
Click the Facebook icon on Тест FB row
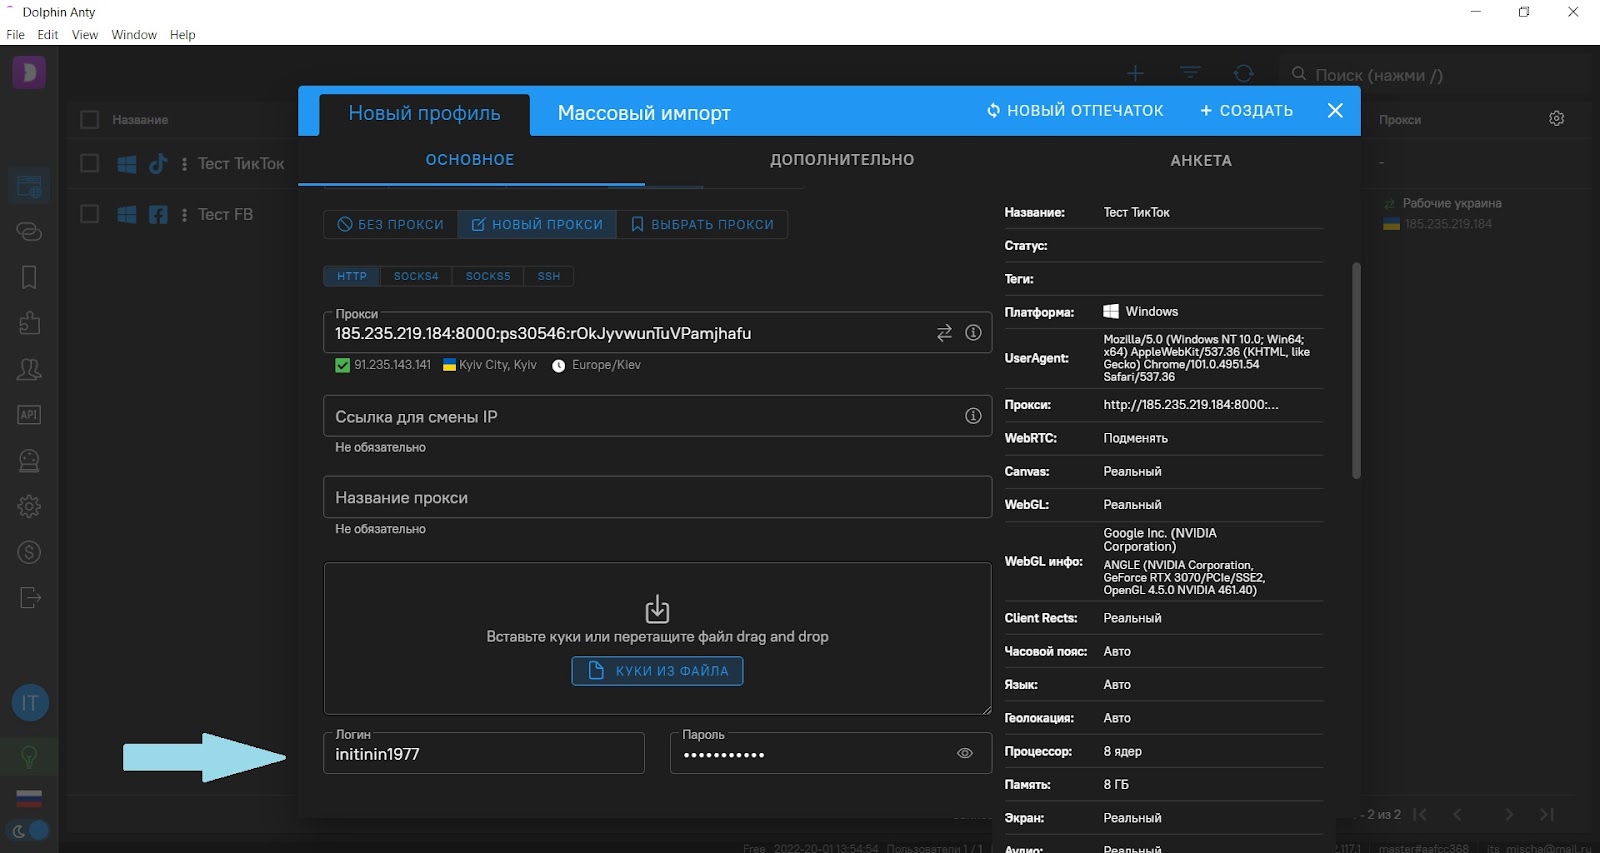(x=158, y=214)
